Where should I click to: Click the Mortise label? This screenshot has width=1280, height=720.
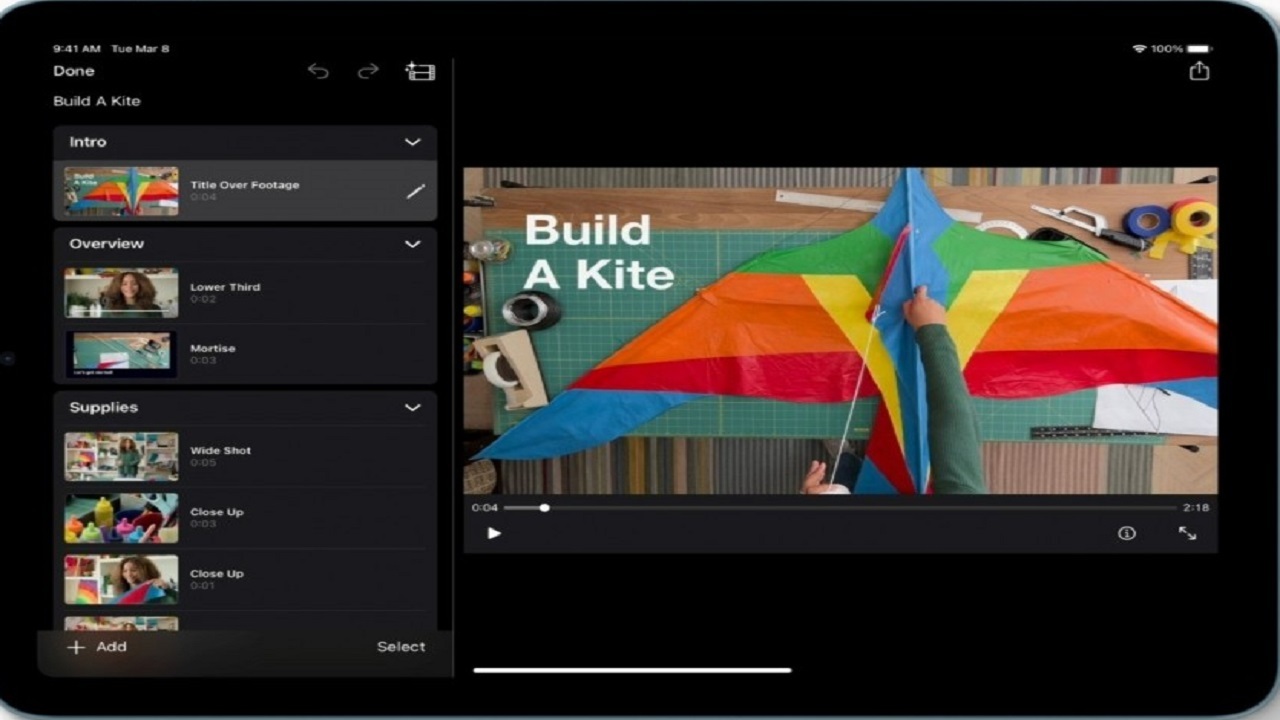pos(213,348)
